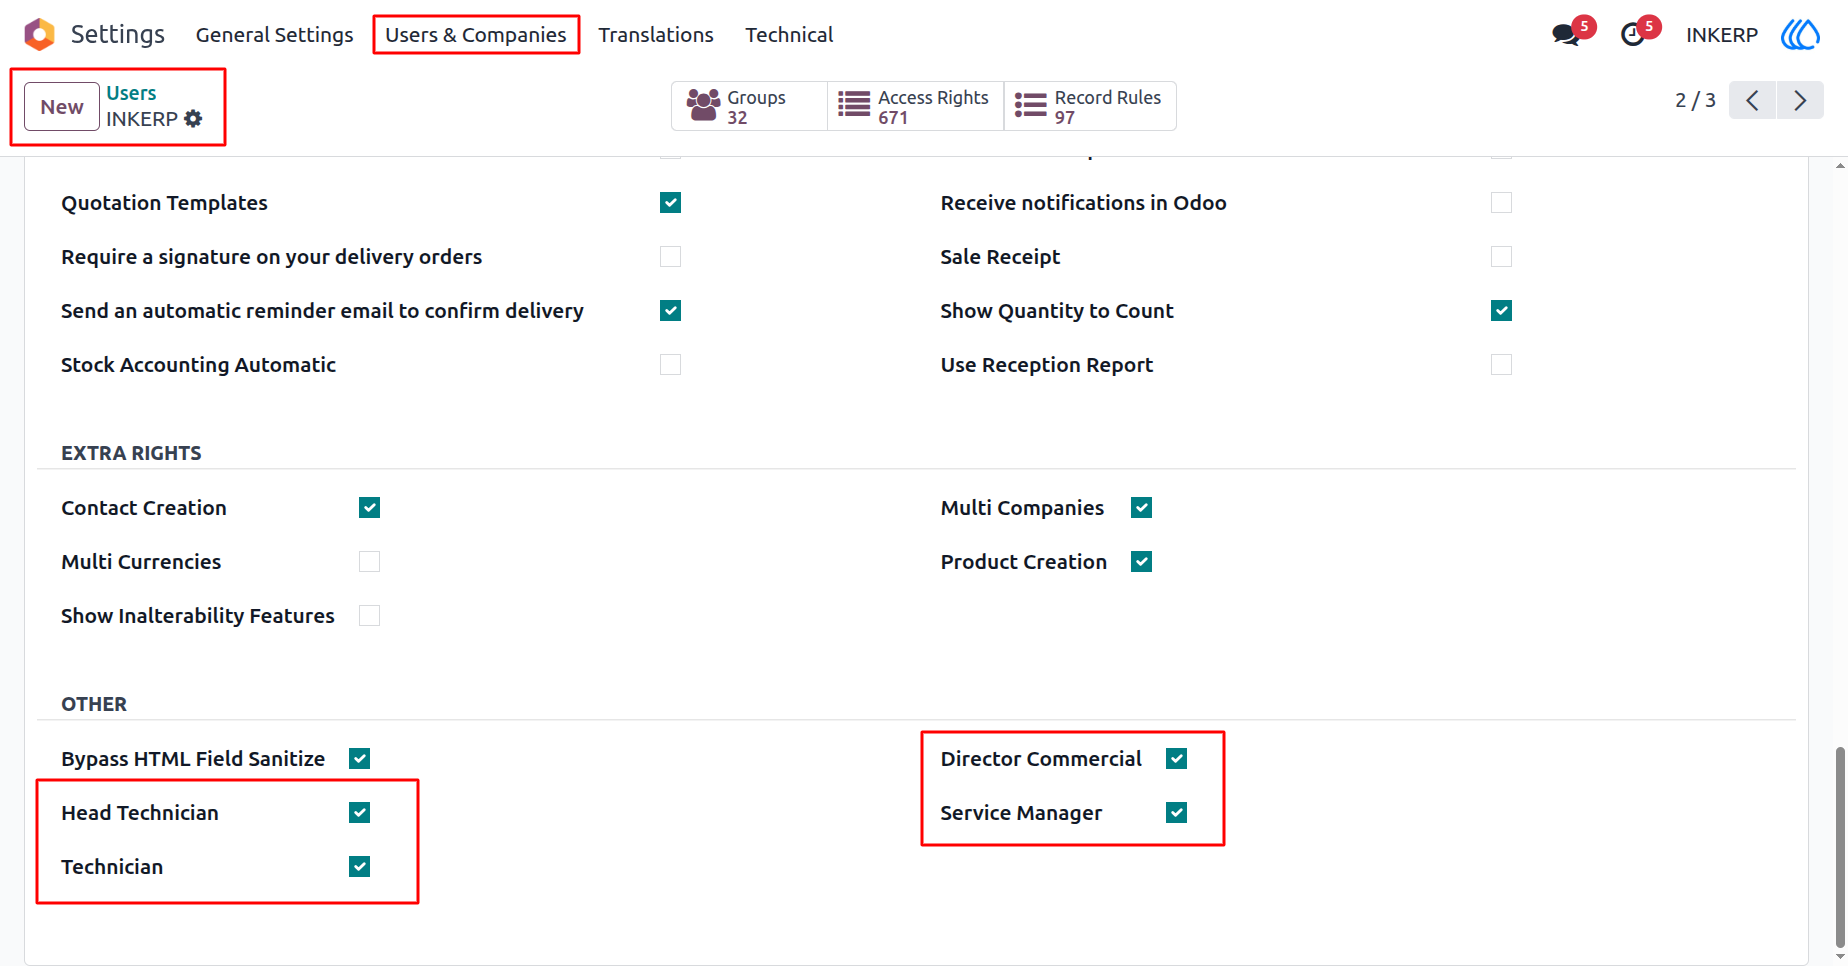Click the OTHER section heading

[94, 704]
